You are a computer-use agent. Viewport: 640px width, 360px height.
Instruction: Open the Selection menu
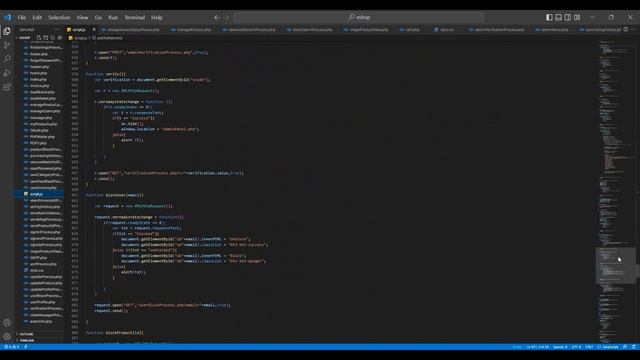[x=59, y=18]
